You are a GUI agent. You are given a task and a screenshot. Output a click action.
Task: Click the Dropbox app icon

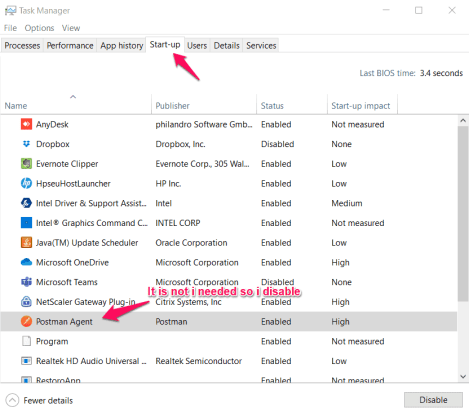click(x=26, y=144)
